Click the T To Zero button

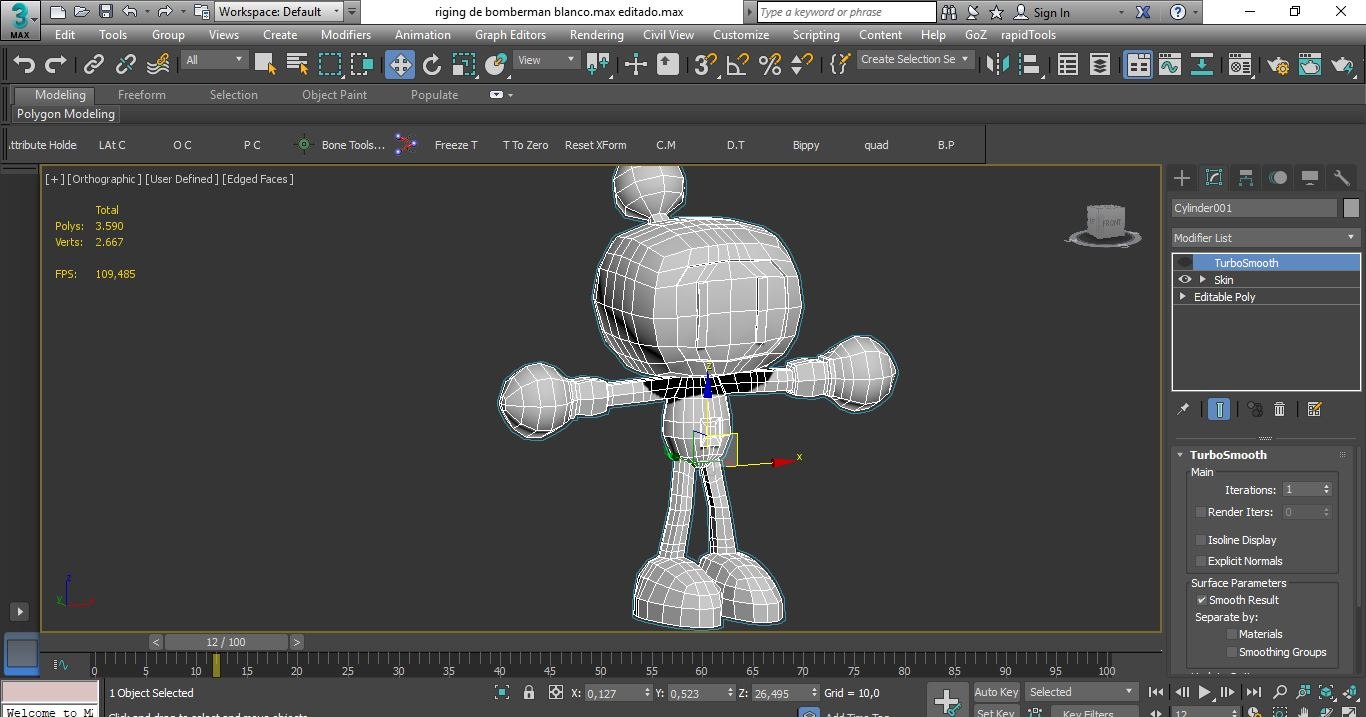tap(526, 145)
